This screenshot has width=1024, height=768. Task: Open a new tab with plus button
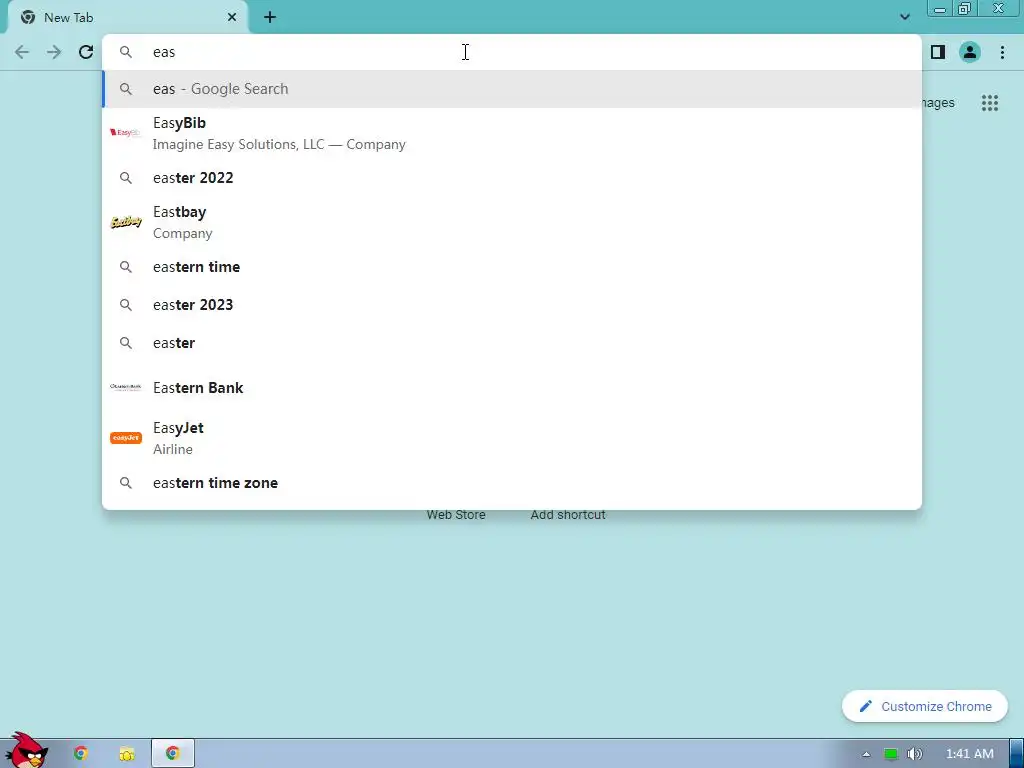pos(270,18)
